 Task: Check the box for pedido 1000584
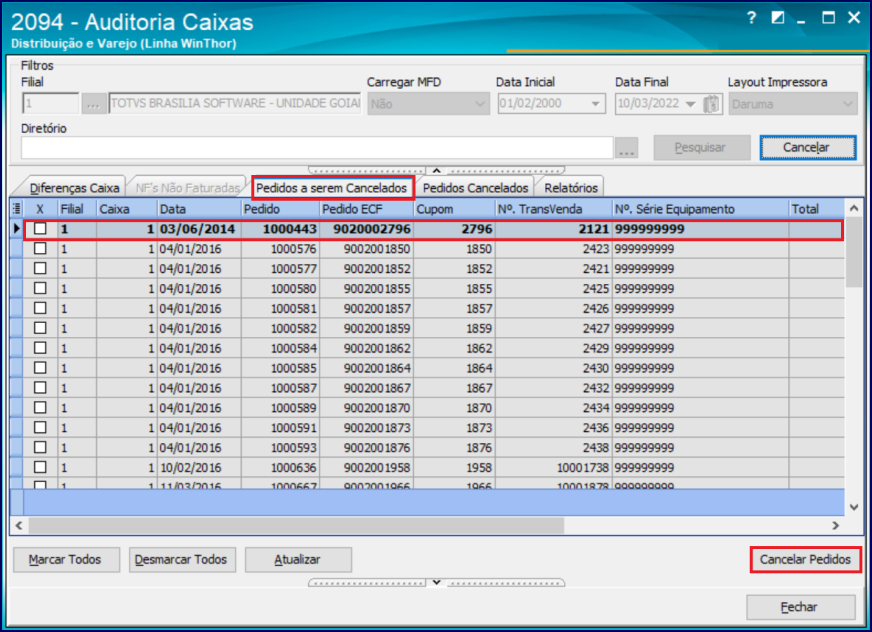pos(40,348)
